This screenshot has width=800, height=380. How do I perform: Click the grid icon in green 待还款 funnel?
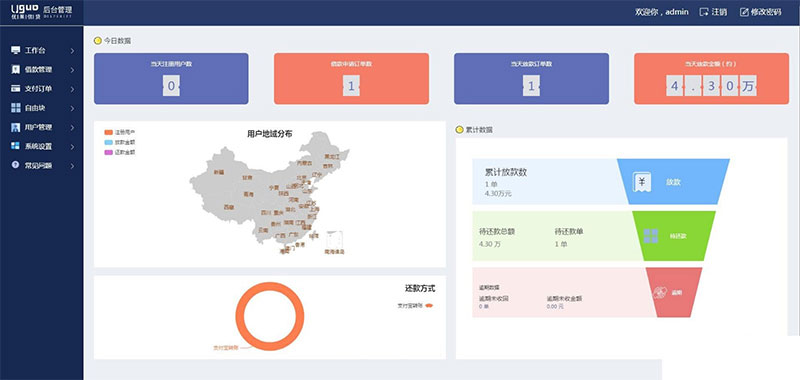pos(651,236)
